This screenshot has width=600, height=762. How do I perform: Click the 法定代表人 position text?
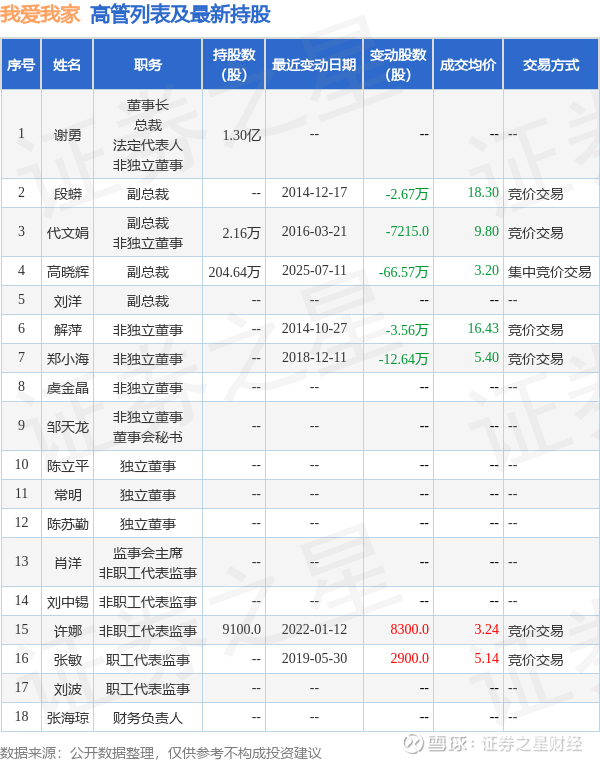pos(148,145)
